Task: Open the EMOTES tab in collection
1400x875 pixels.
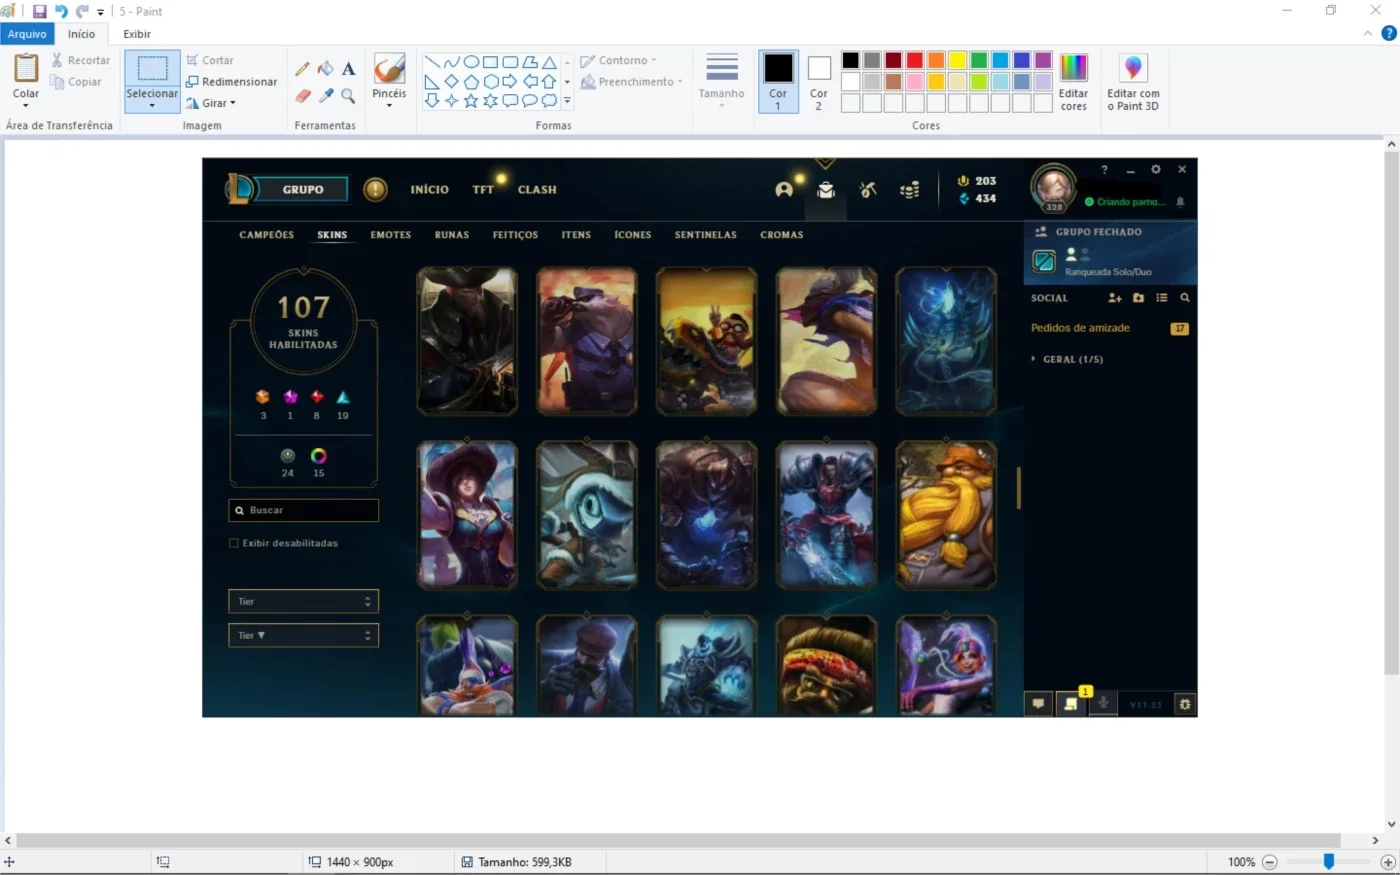Action: click(x=391, y=235)
